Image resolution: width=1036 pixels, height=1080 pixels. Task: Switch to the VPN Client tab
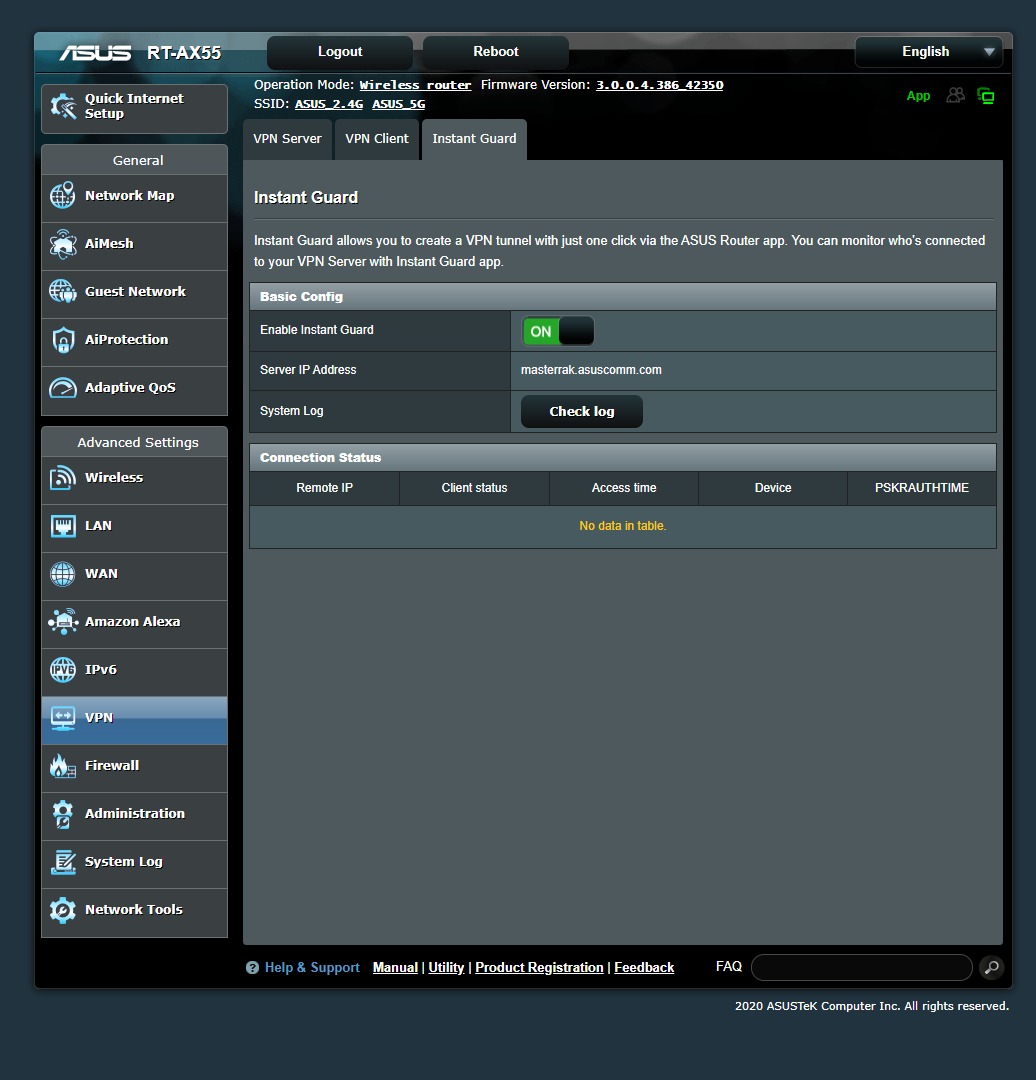click(377, 139)
